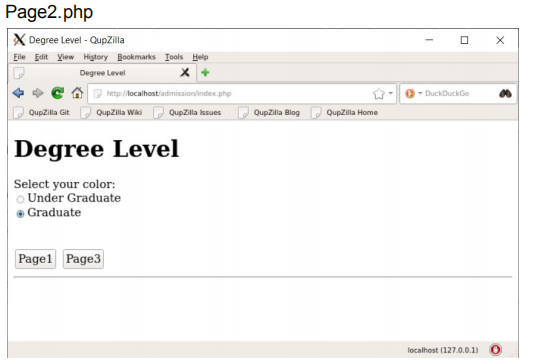Select the Under Graduate radio button
Viewport: 533px width, 364px height.
20,200
